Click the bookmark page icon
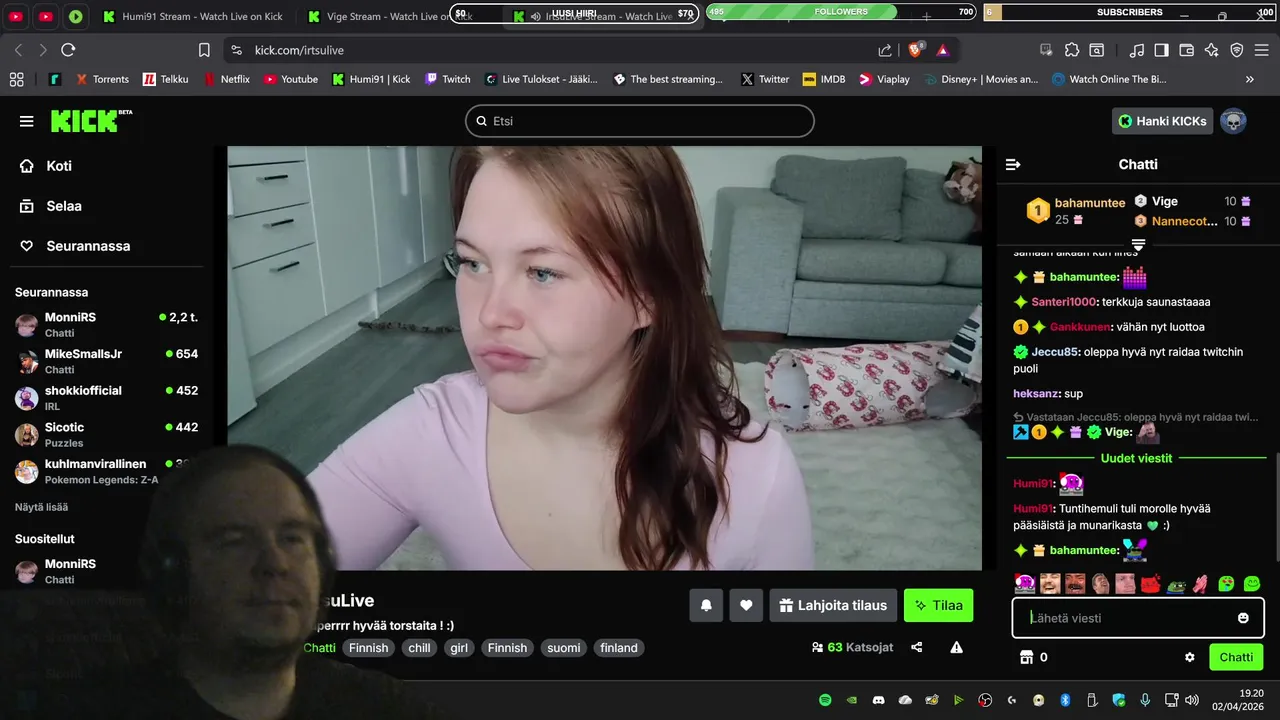1280x720 pixels. [204, 50]
